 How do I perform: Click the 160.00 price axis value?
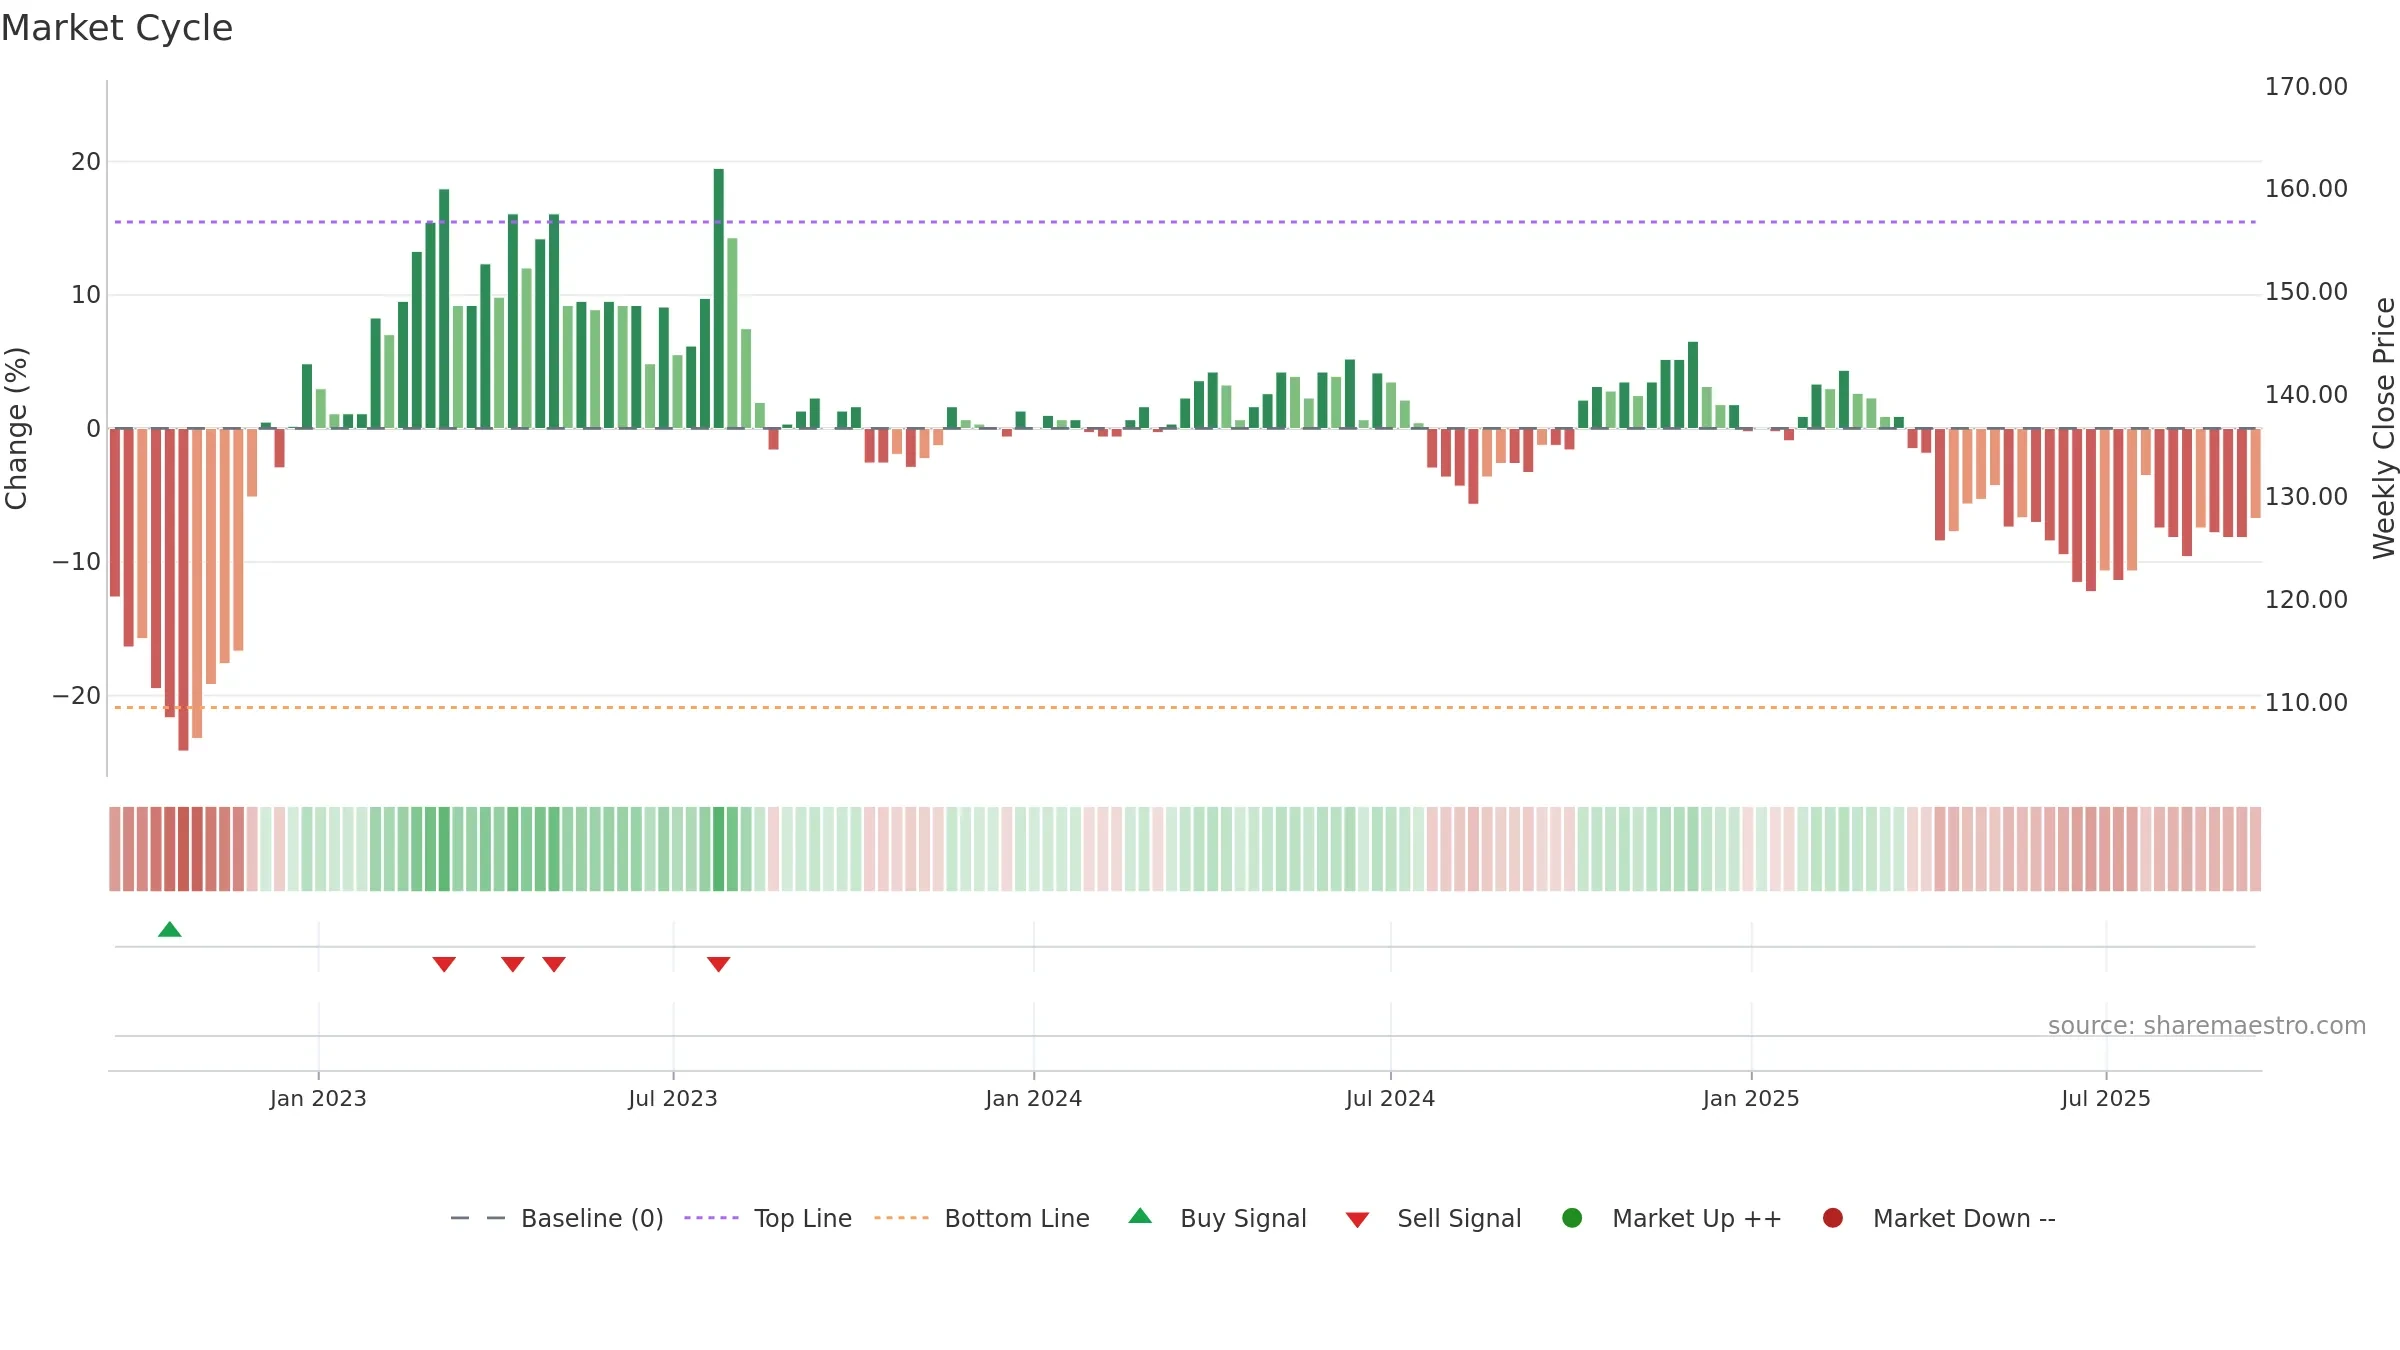[x=2306, y=189]
